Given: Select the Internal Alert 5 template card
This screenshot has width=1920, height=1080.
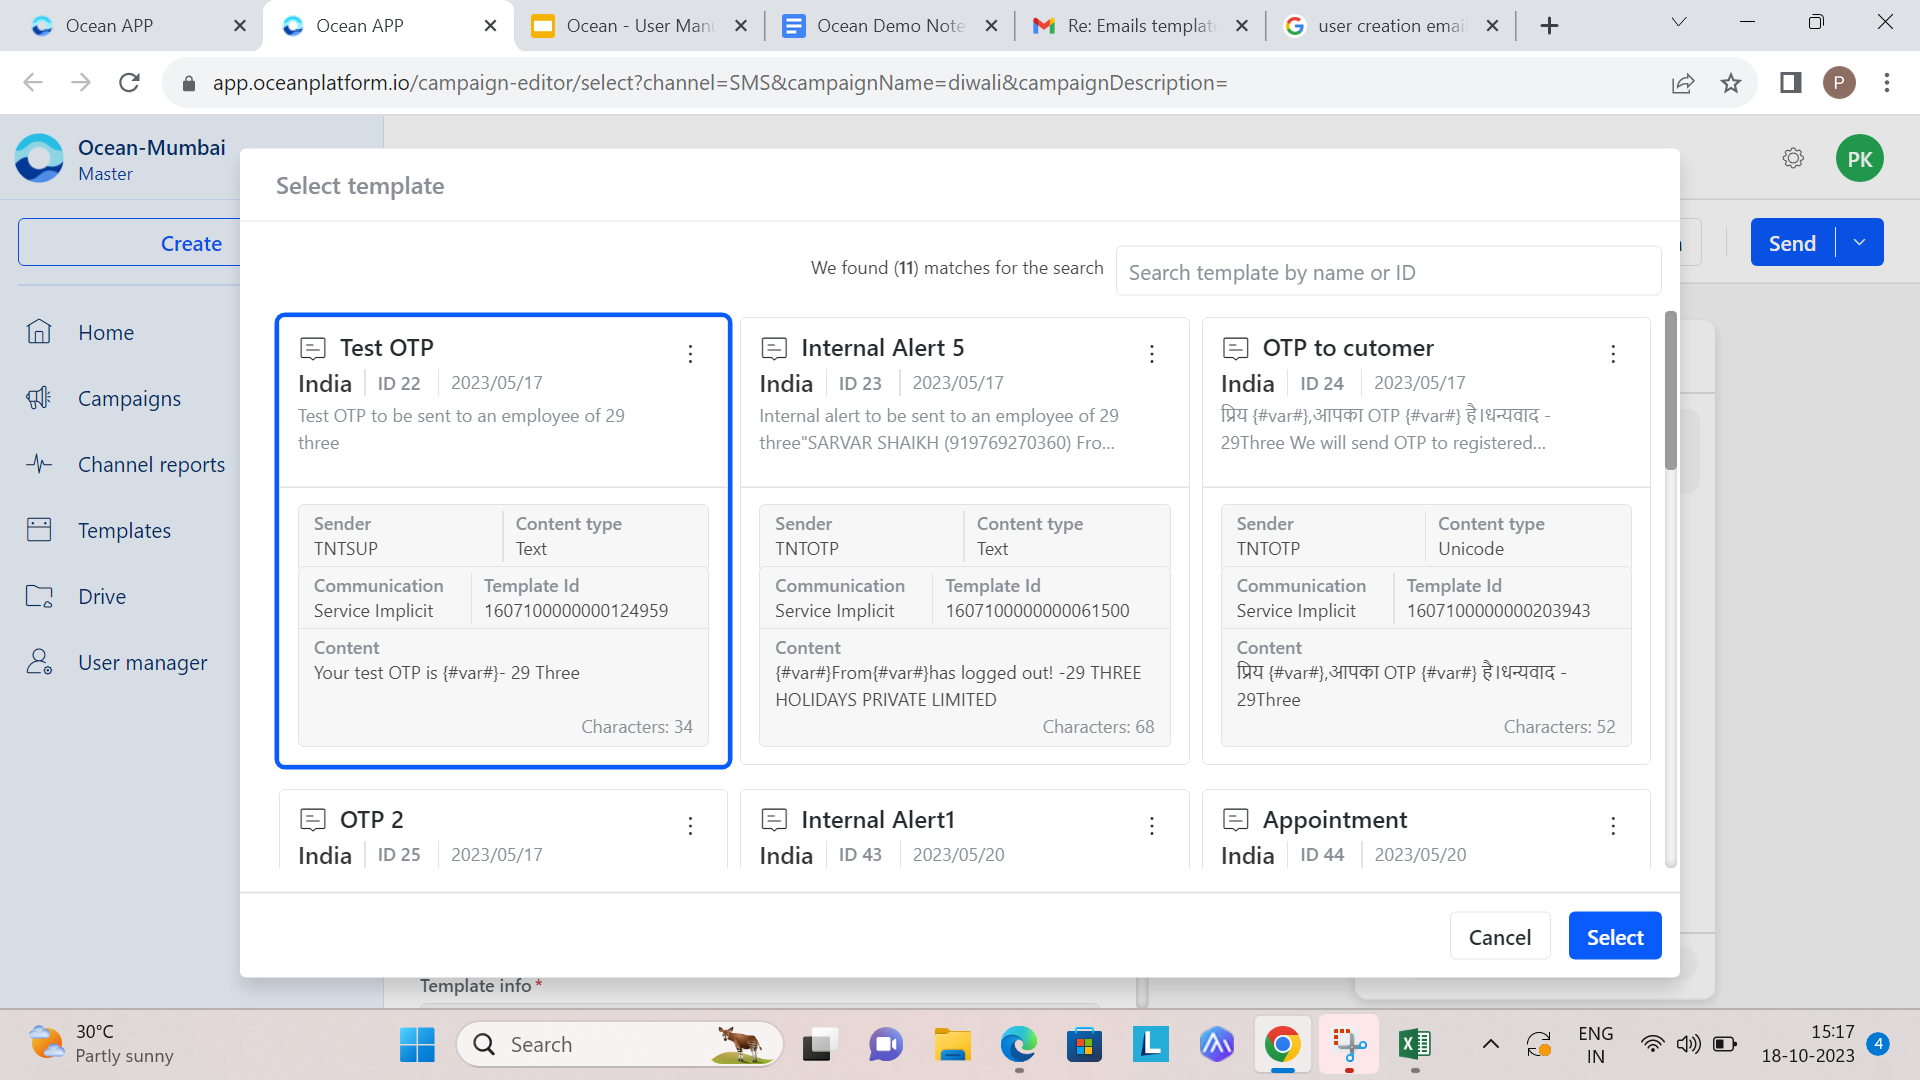Looking at the screenshot, I should 964,541.
